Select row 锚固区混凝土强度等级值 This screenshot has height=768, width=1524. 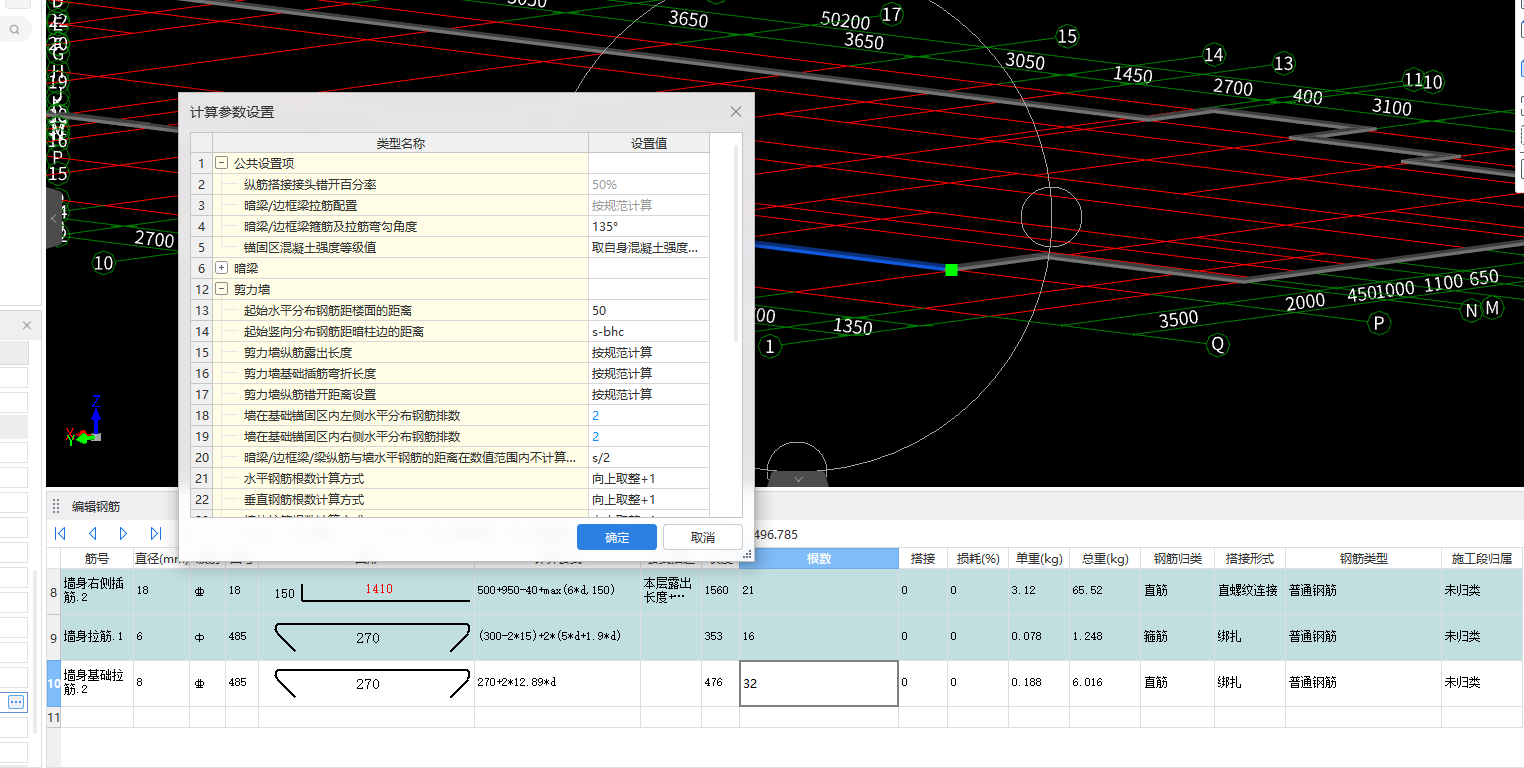(x=401, y=247)
